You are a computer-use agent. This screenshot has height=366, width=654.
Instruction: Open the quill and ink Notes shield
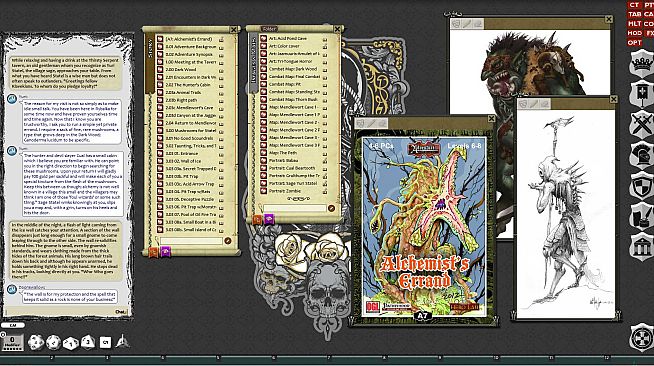click(x=641, y=216)
